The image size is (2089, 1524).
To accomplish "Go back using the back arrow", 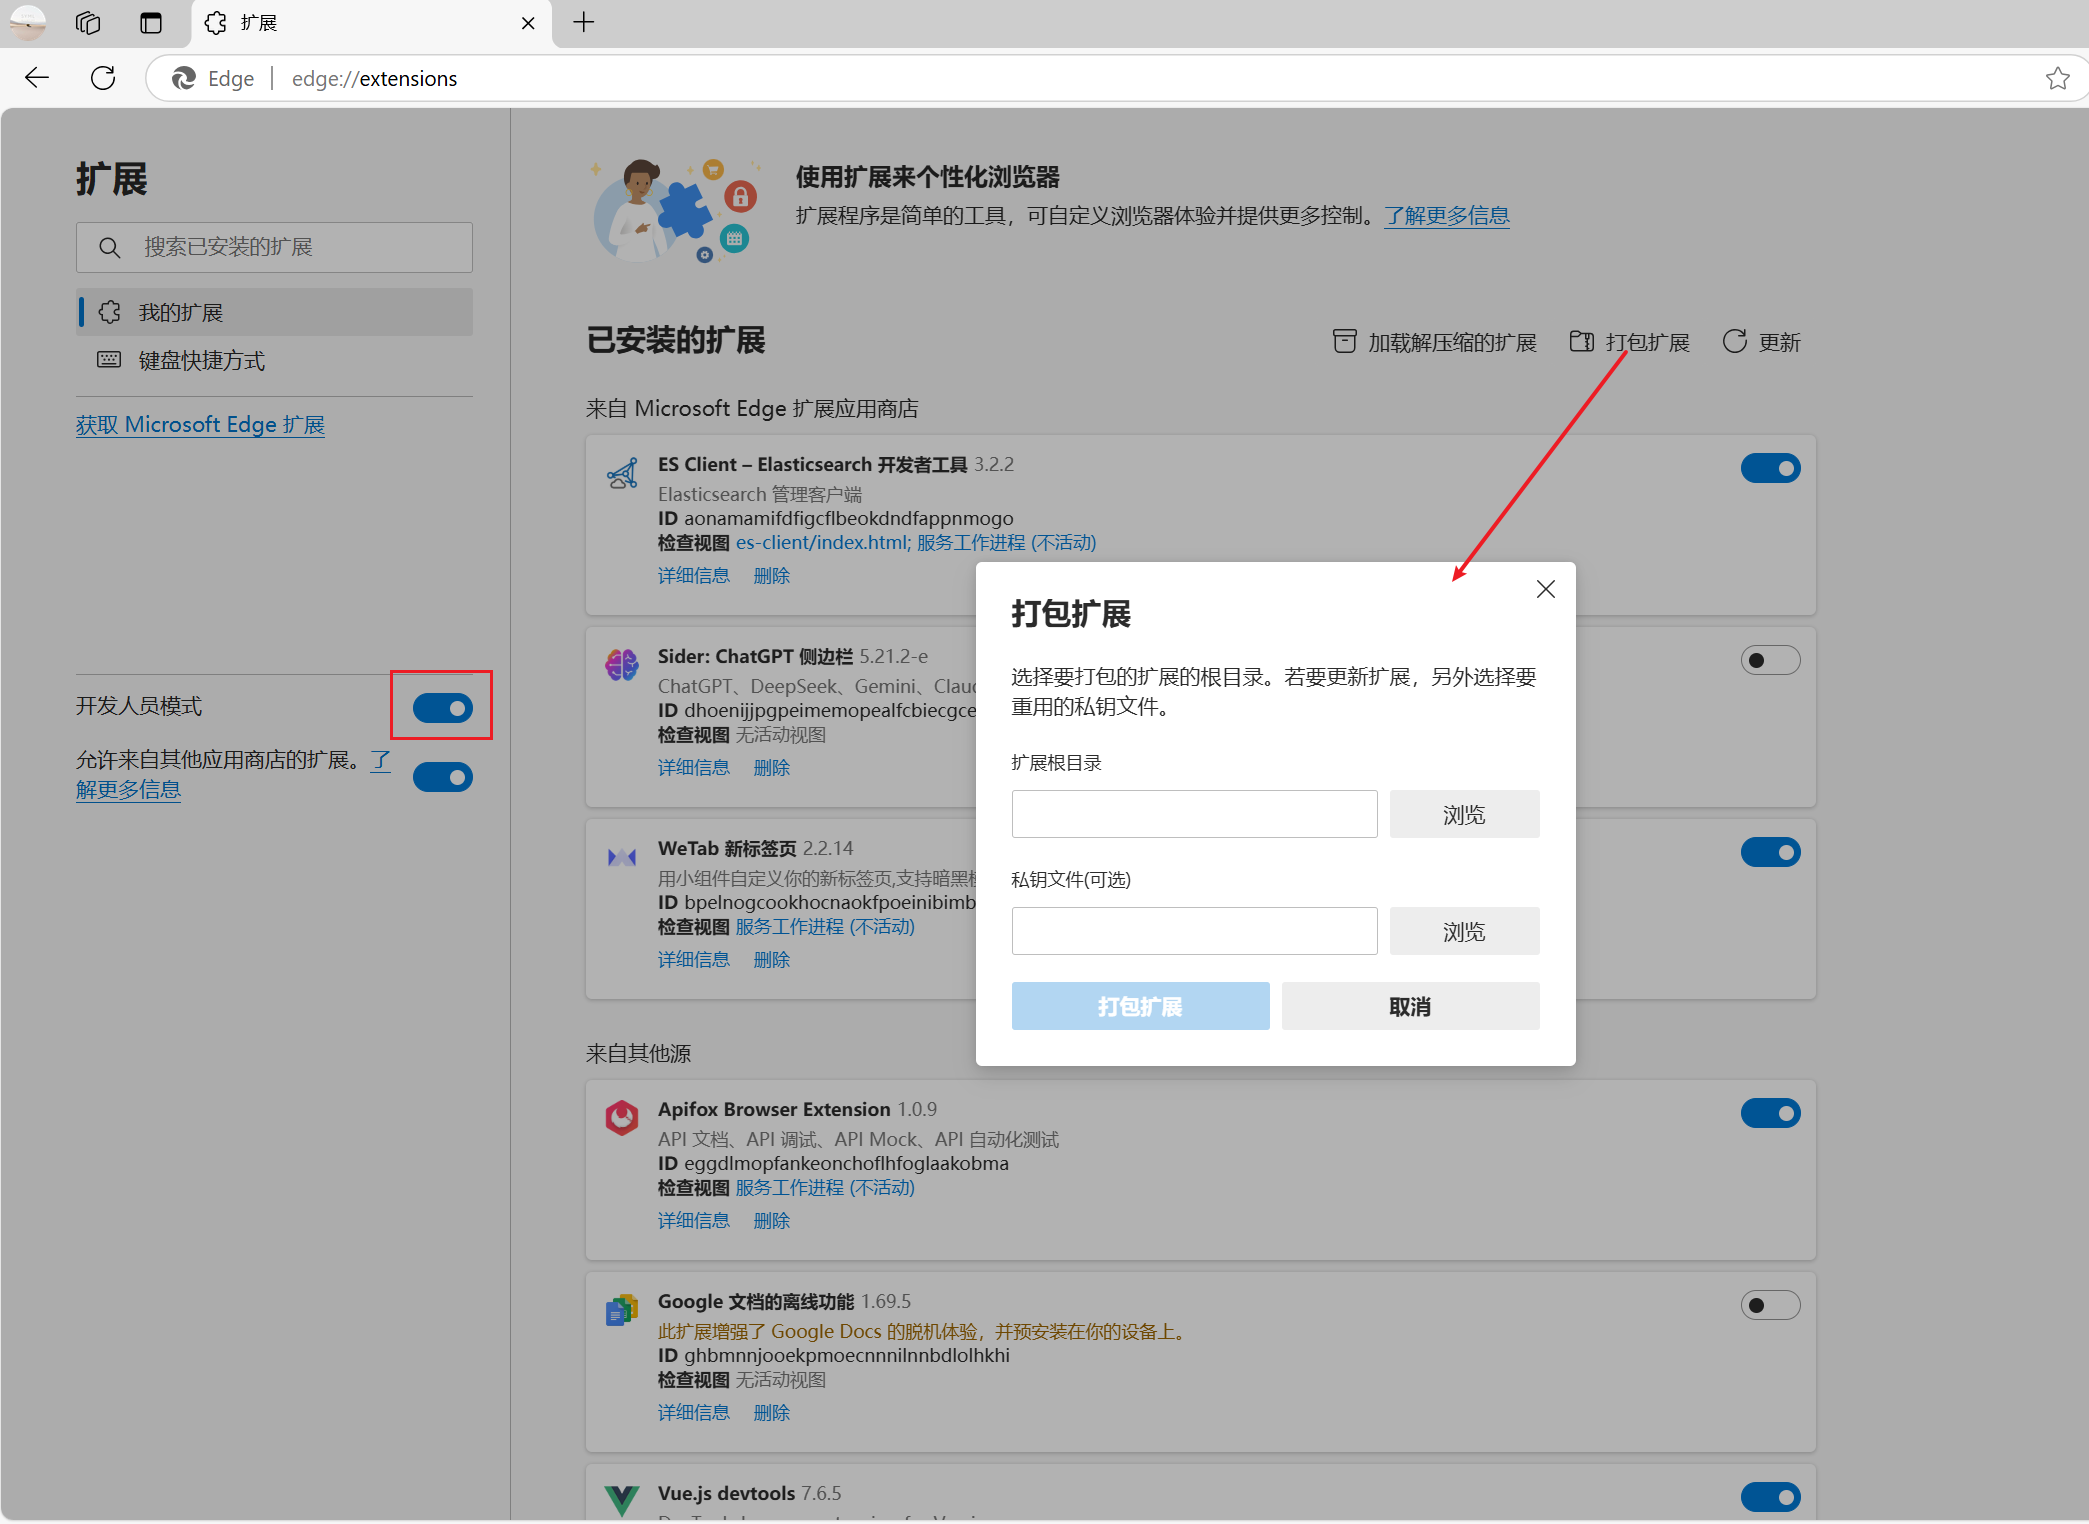I will click(37, 78).
